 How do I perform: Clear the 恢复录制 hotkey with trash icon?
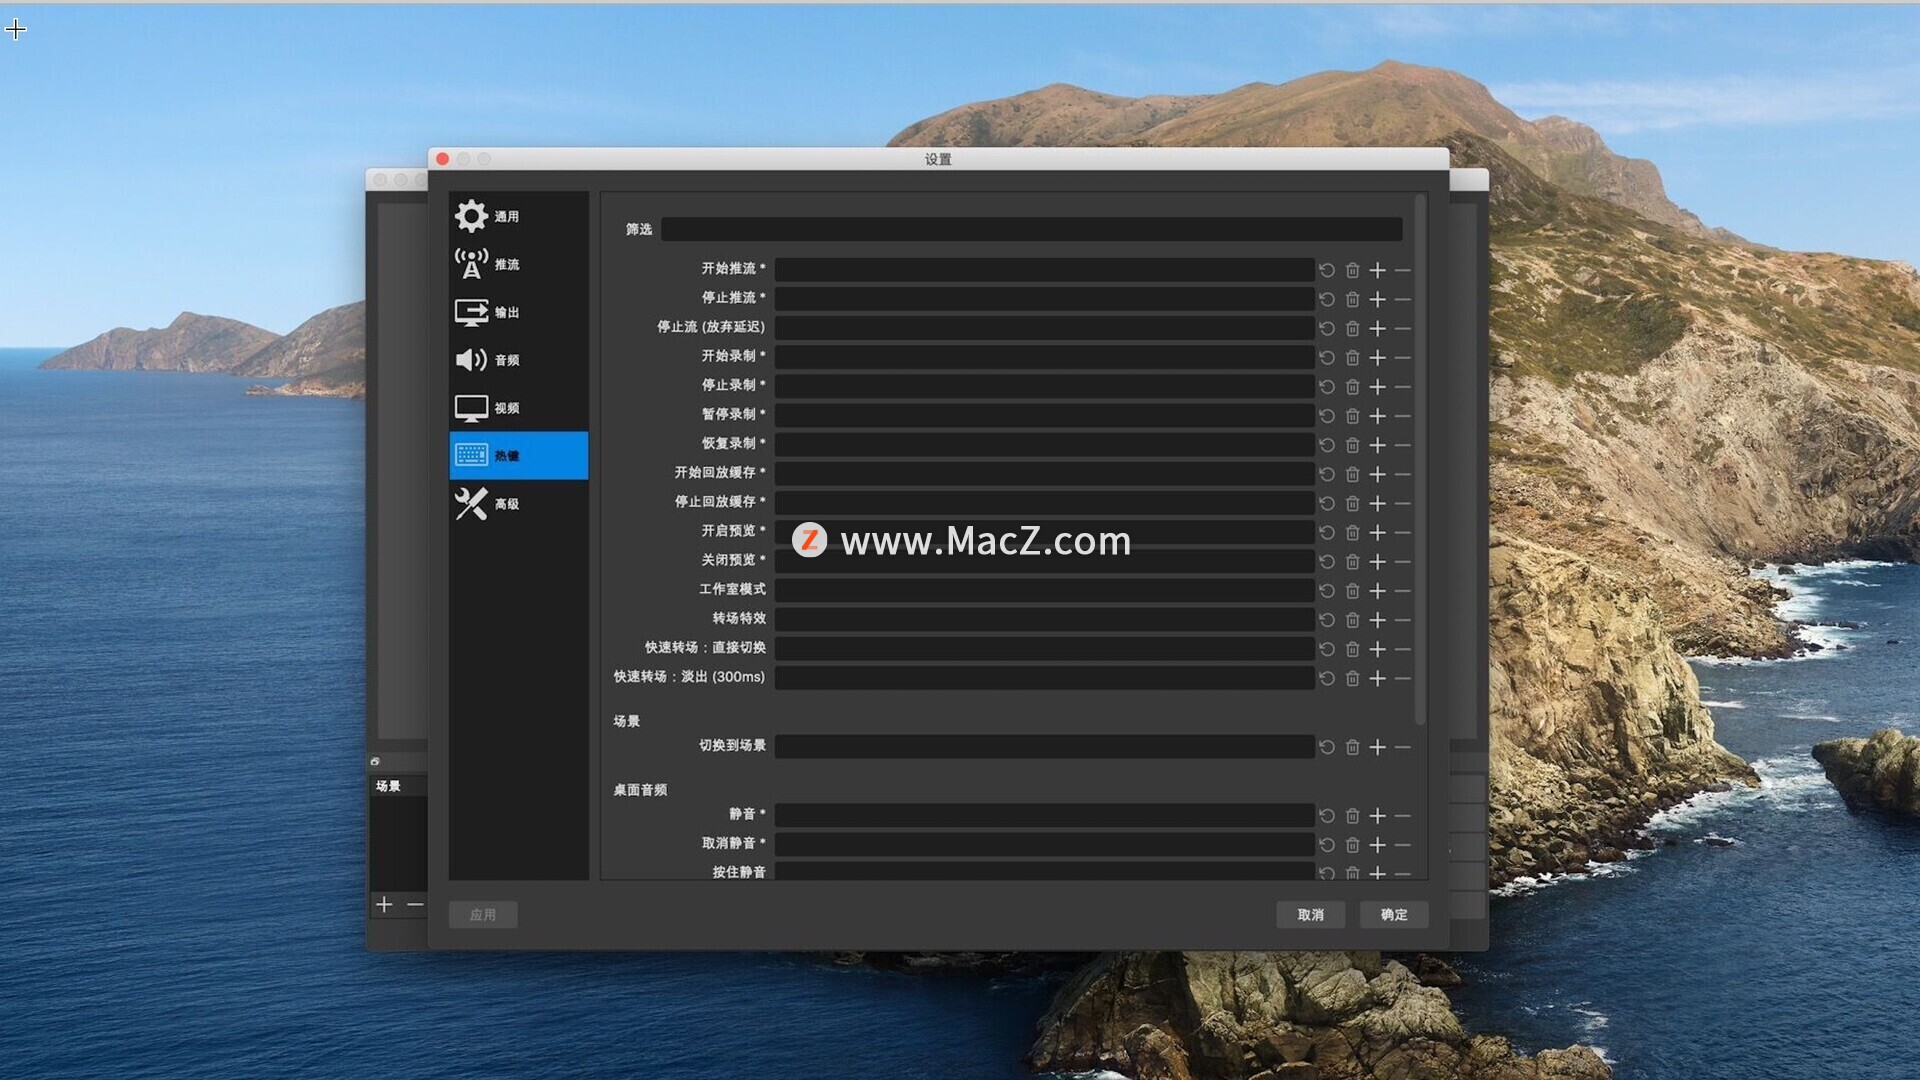(1352, 445)
